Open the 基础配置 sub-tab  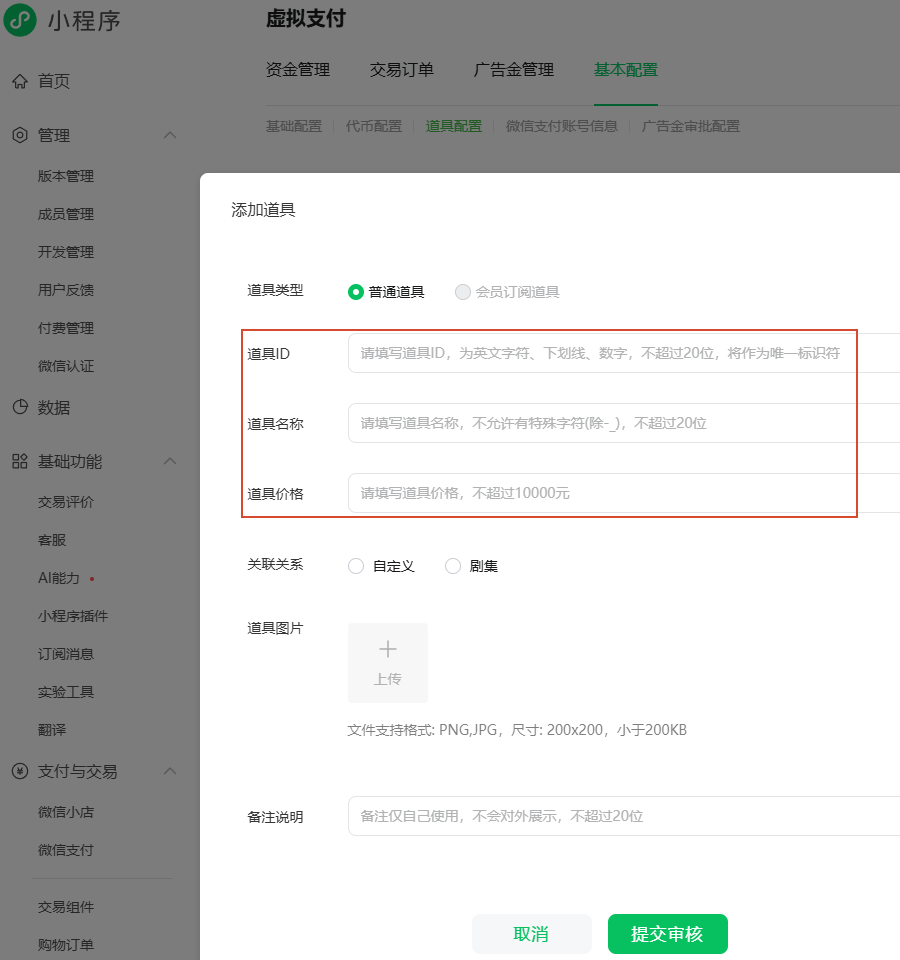tap(294, 126)
